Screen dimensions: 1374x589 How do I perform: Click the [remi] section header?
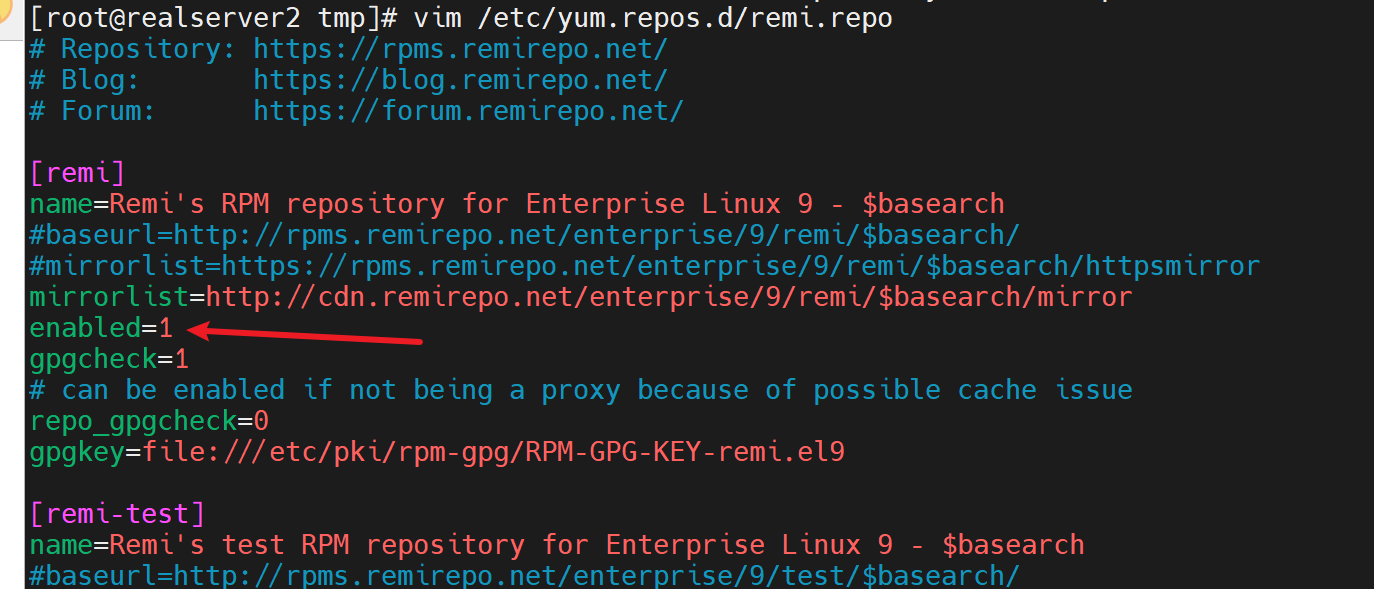pos(77,172)
